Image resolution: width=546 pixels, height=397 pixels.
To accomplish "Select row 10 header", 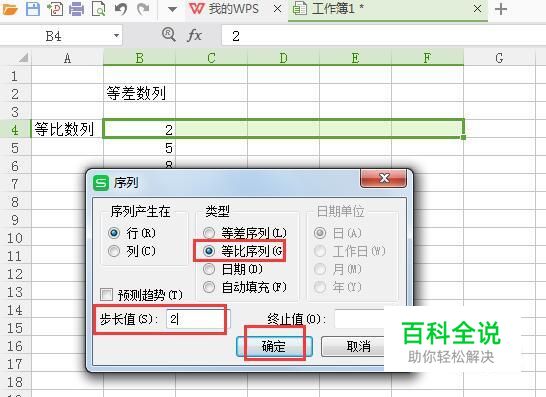I will point(15,238).
